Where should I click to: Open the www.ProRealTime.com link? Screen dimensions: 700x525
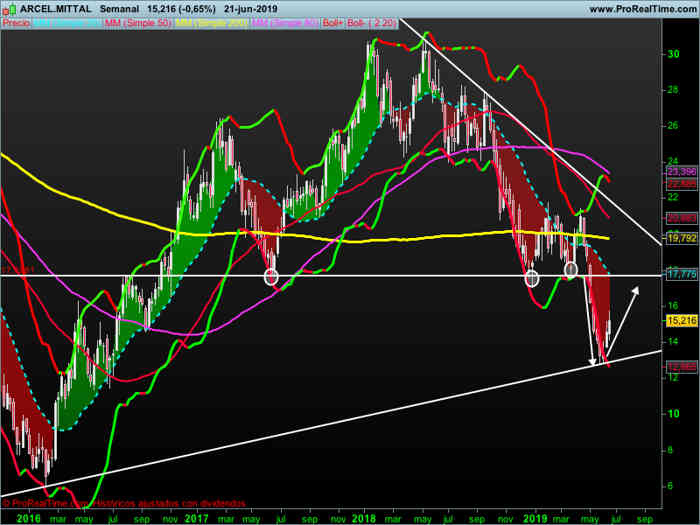tap(642, 9)
